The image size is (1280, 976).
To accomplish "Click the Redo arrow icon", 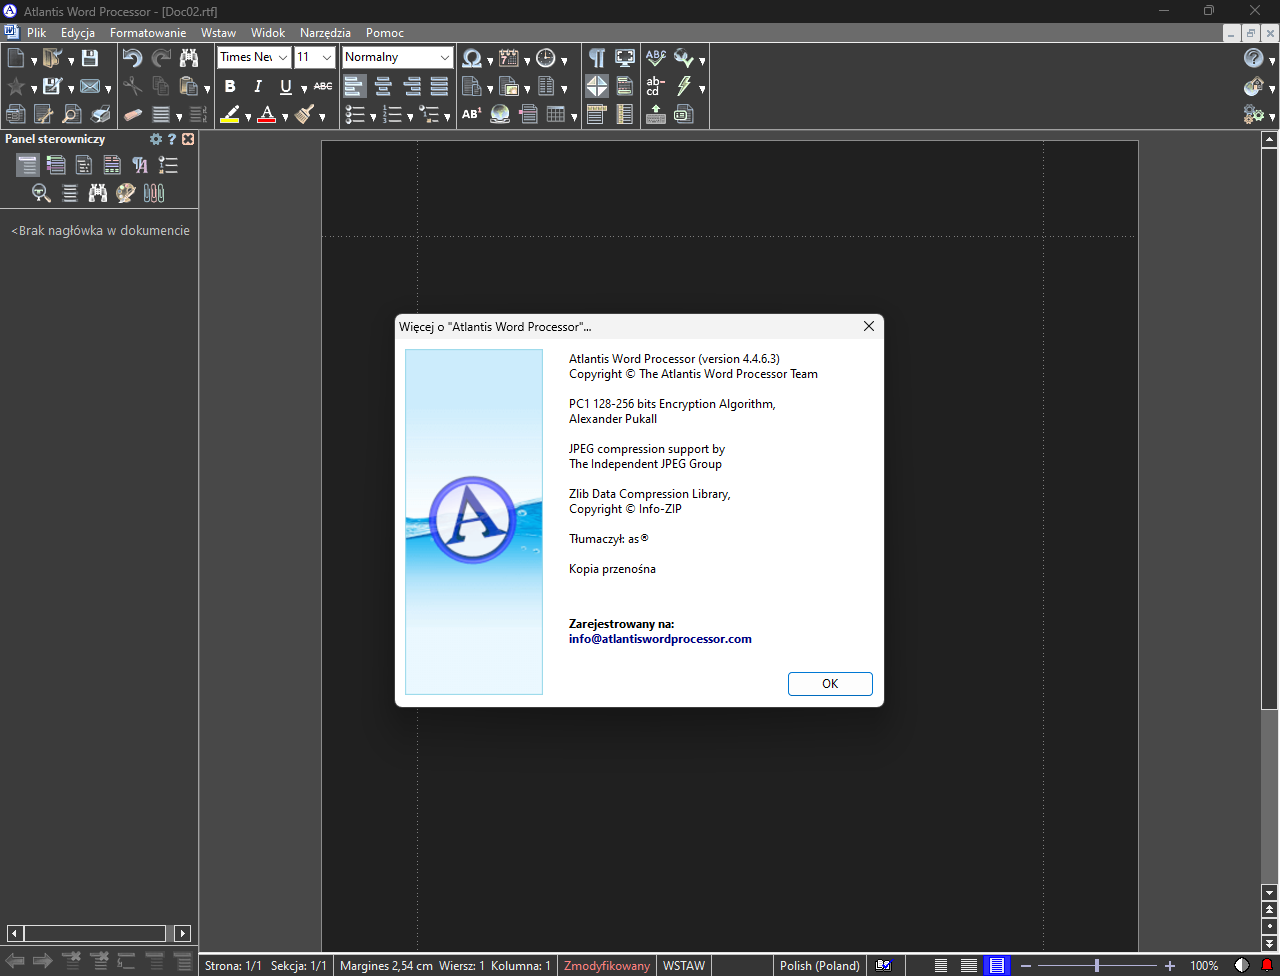I will pos(161,58).
